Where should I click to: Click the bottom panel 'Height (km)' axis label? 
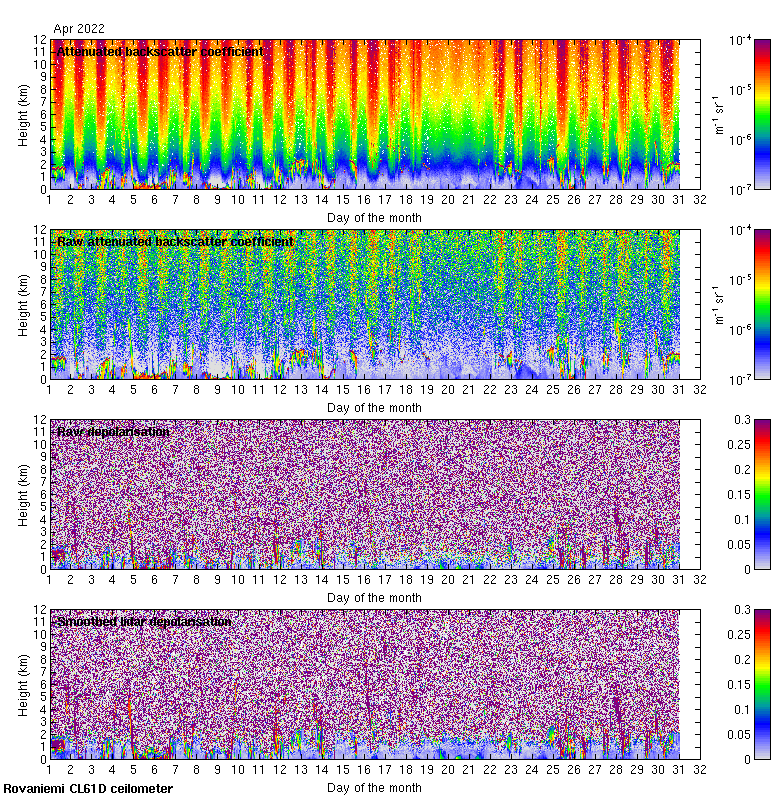[x=23, y=685]
